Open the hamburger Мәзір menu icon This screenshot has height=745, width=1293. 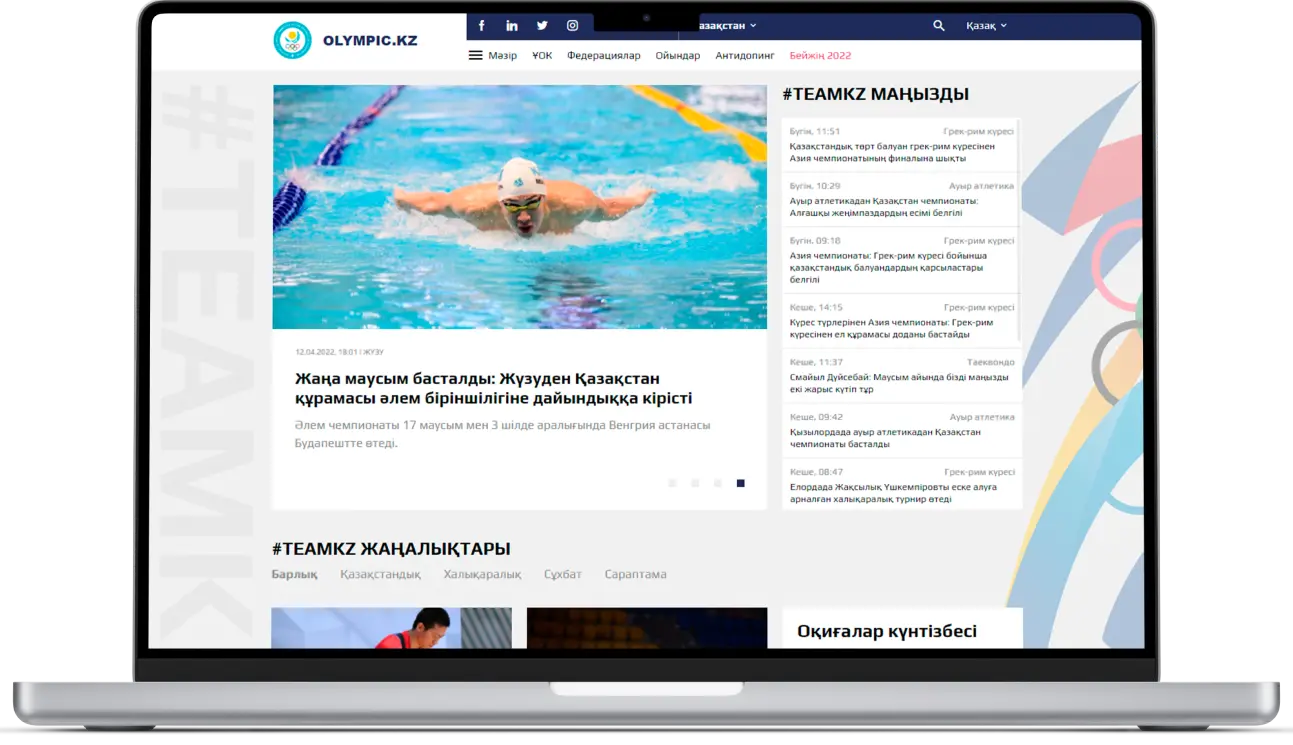pos(476,55)
